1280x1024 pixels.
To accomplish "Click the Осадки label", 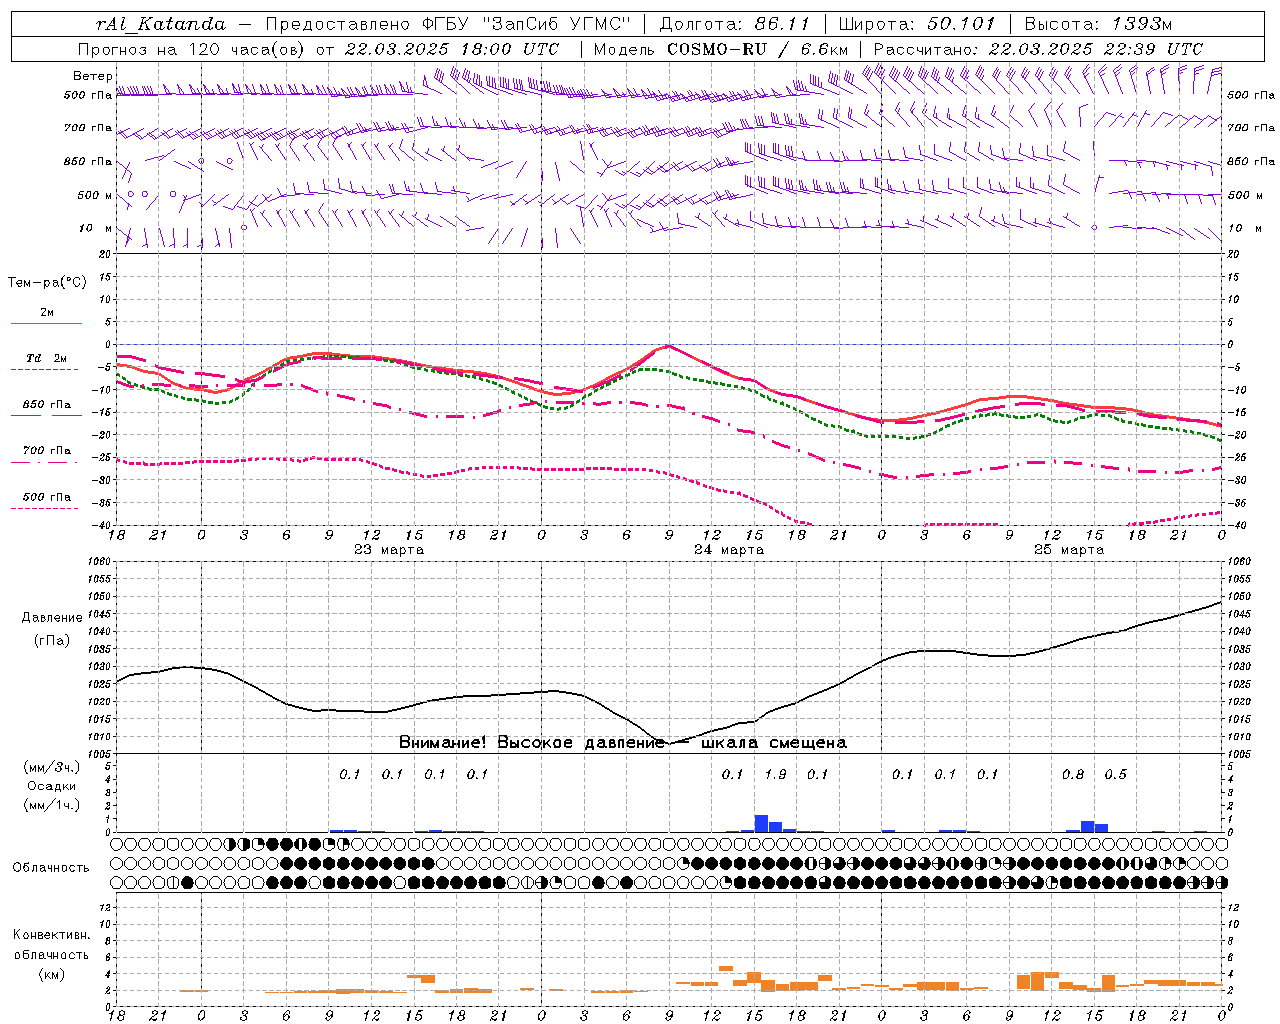I will 52,787.
